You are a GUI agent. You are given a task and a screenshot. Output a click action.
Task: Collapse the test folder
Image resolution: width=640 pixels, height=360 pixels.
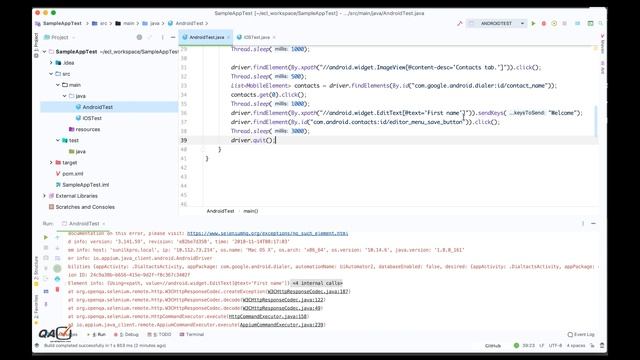coord(58,140)
